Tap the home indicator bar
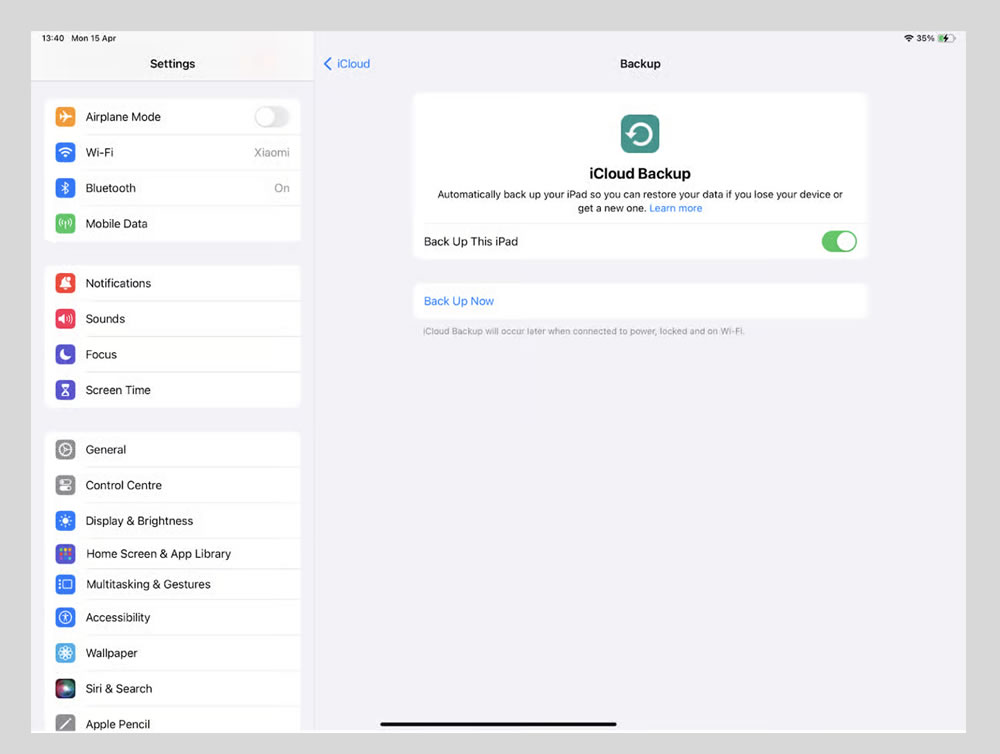 pos(498,724)
